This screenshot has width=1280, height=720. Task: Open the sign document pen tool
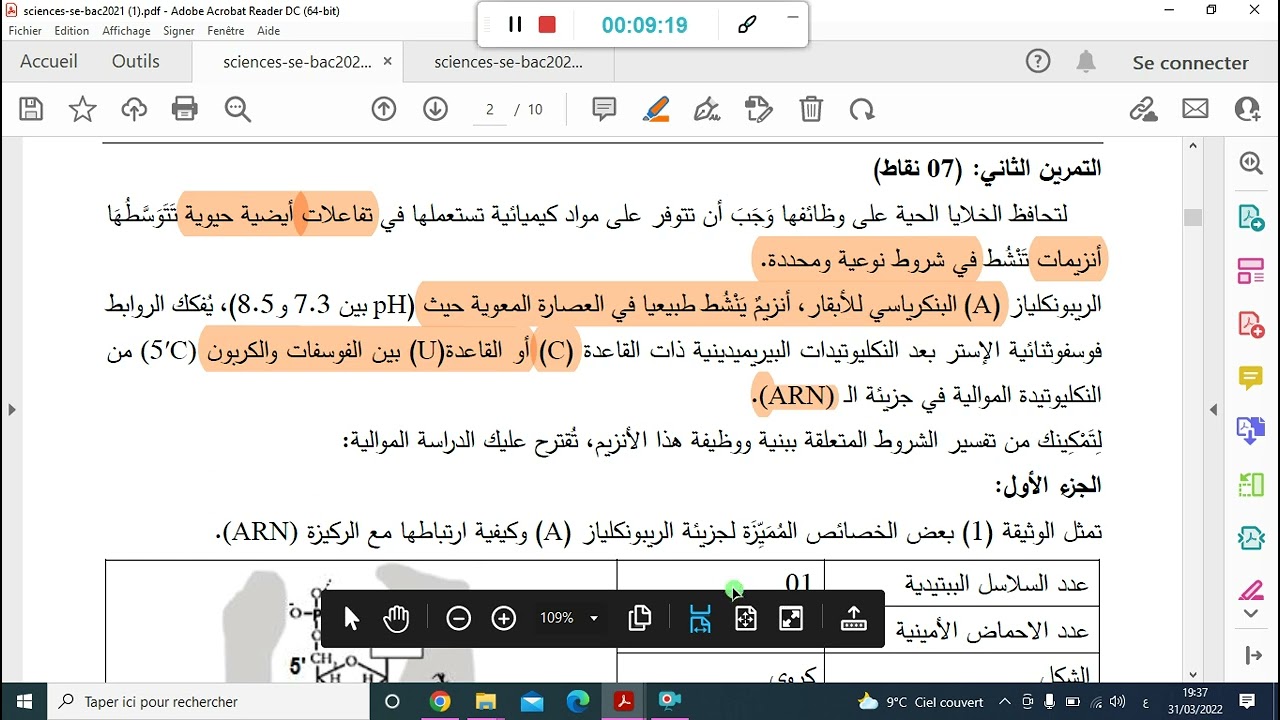[707, 109]
